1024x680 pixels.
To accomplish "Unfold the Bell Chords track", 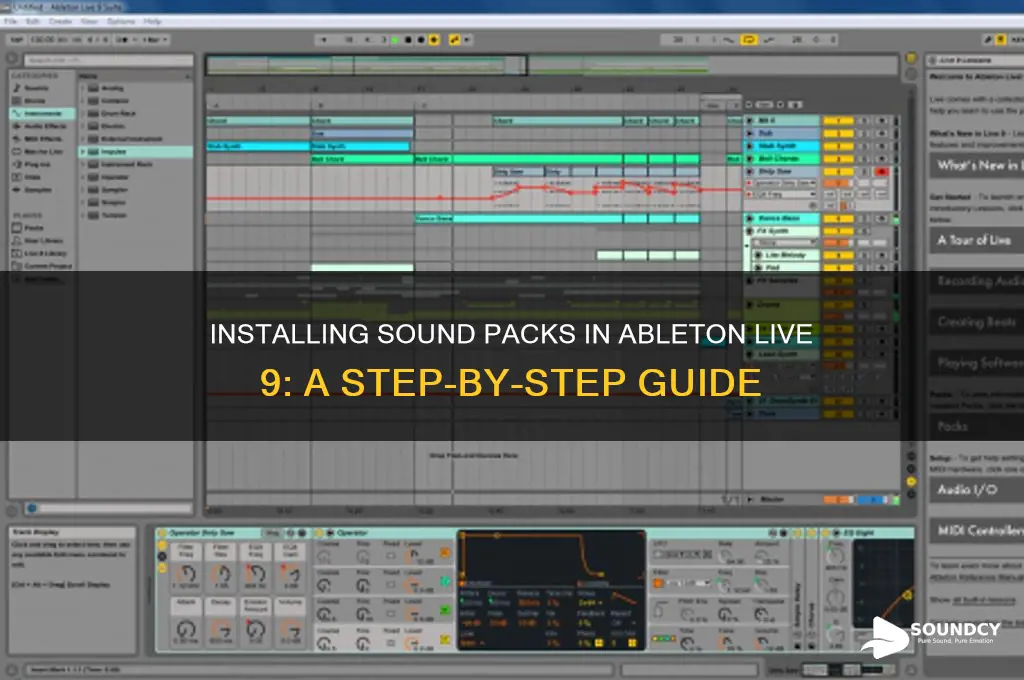I will [750, 159].
